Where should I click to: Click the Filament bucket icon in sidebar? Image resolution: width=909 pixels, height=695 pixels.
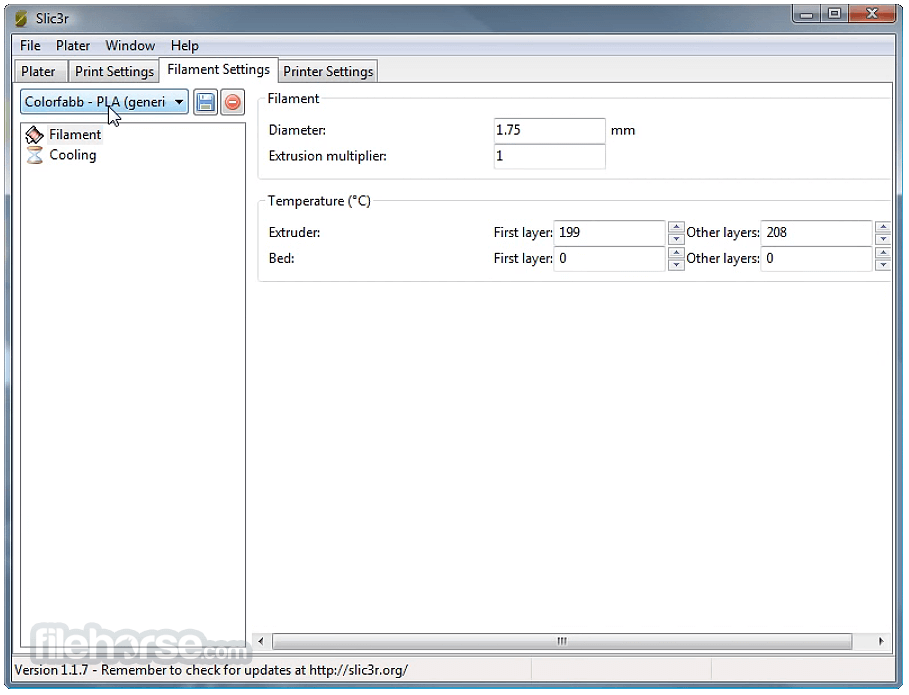click(x=35, y=134)
